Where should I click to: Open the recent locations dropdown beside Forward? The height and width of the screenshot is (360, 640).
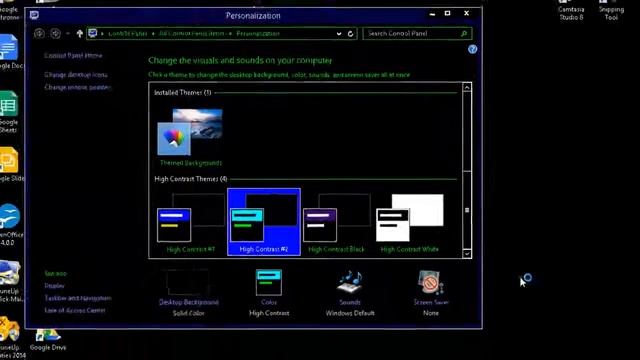coord(68,33)
